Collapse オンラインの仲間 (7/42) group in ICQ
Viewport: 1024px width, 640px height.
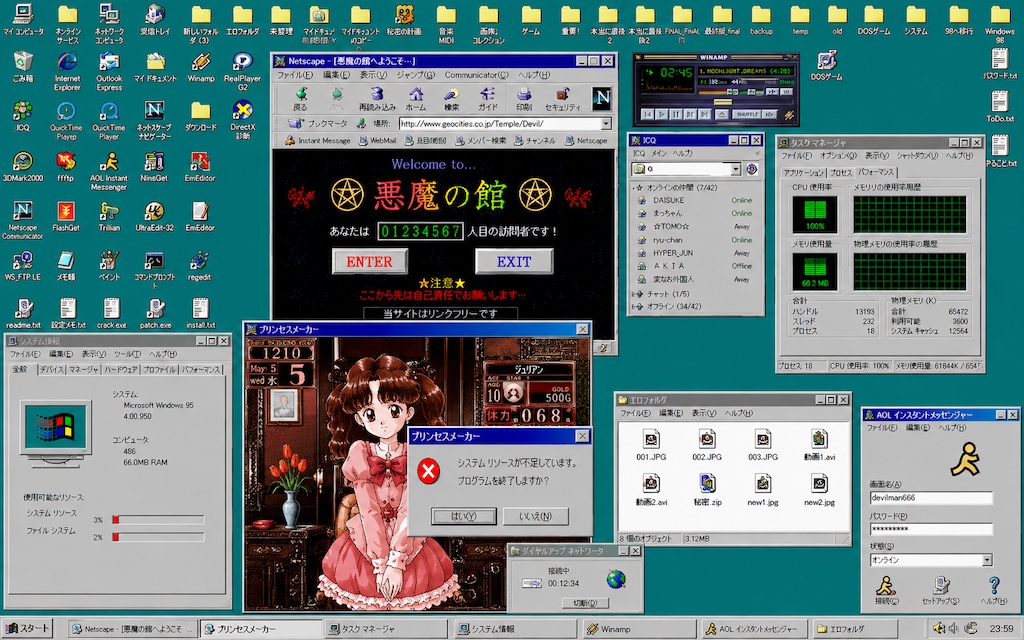pos(633,187)
